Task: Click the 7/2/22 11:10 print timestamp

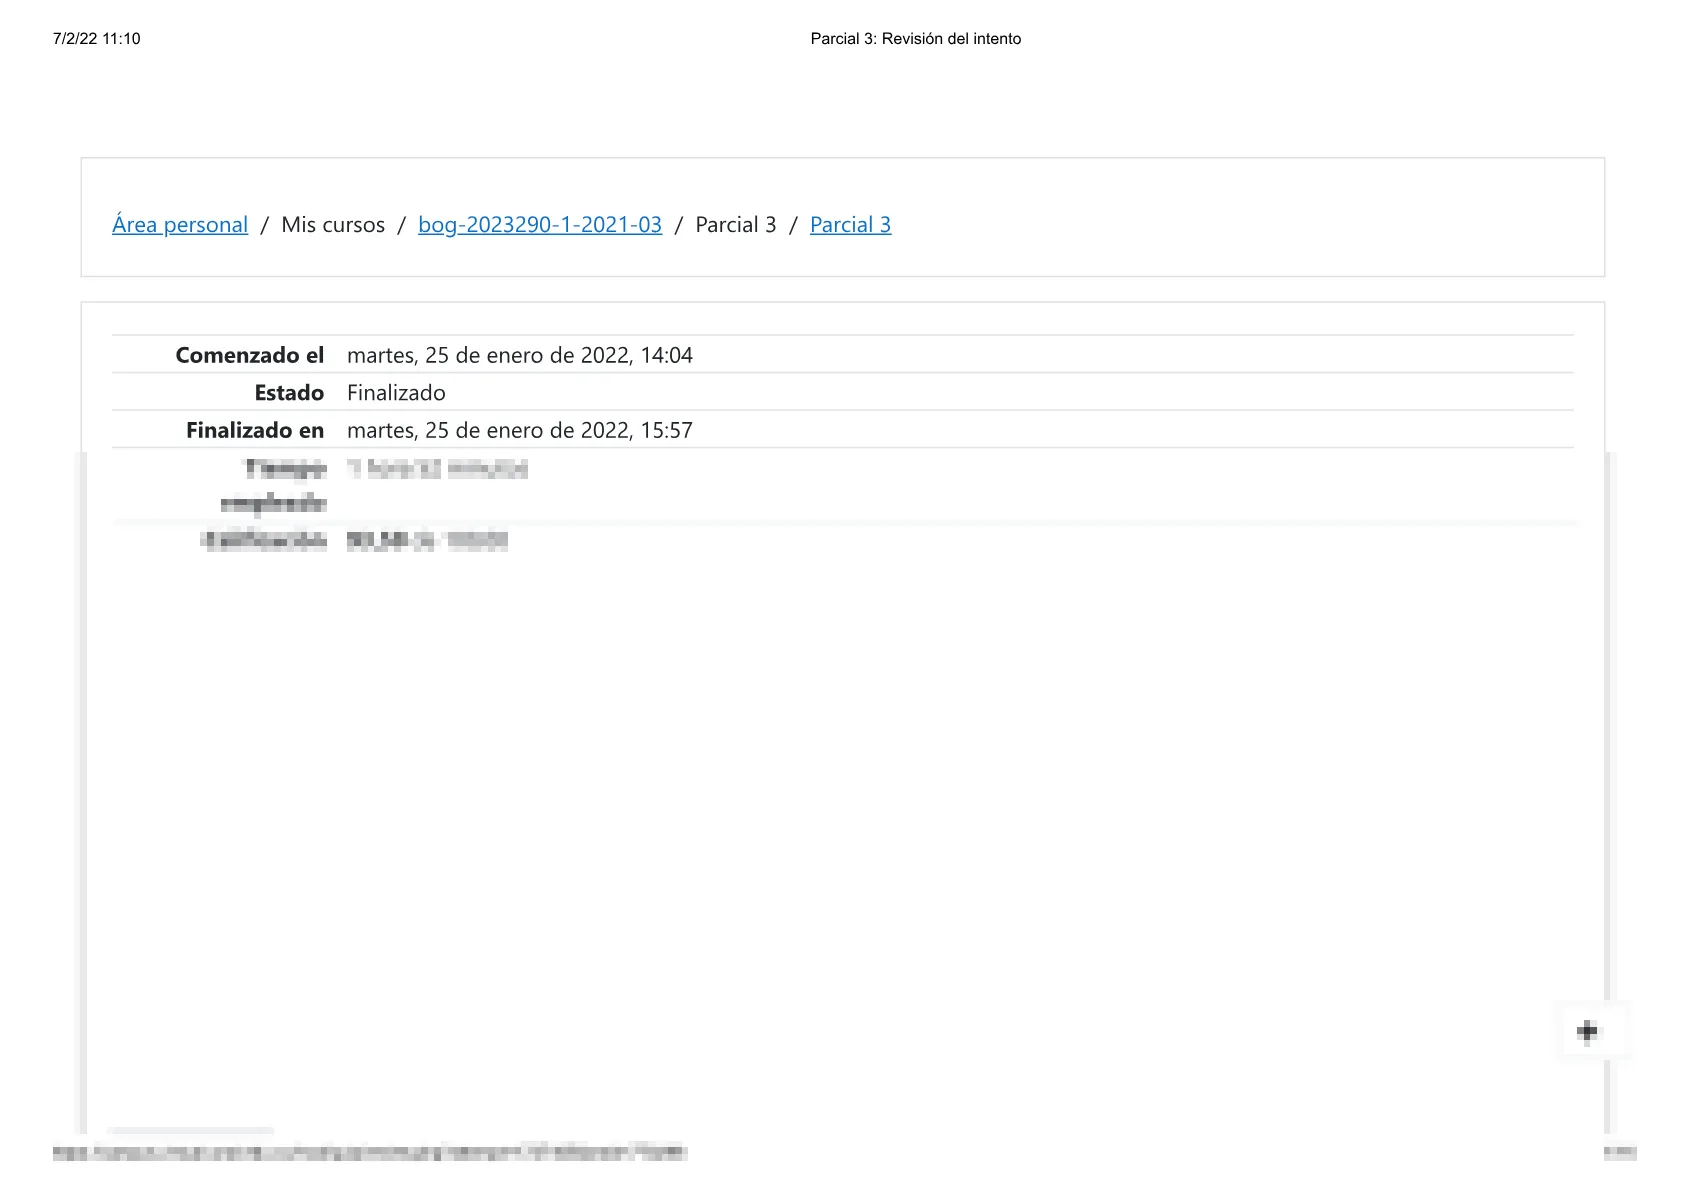Action: click(97, 39)
